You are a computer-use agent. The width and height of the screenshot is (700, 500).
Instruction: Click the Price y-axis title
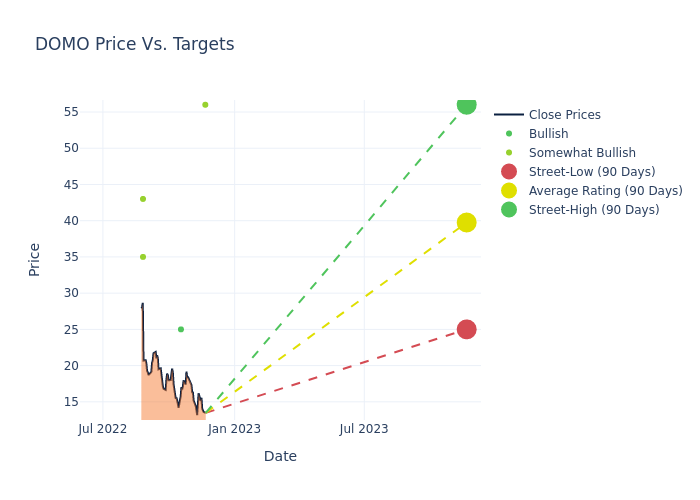[x=35, y=259]
